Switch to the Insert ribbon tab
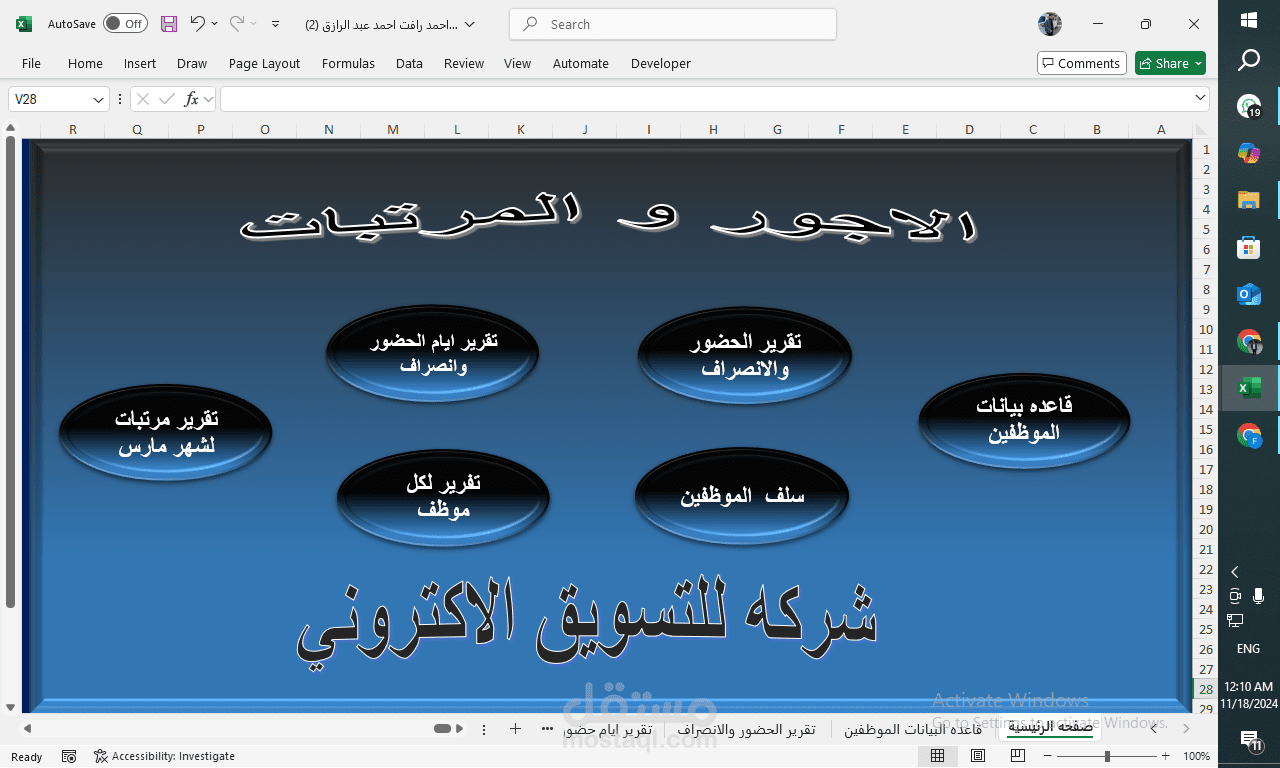The width and height of the screenshot is (1280, 768). pyautogui.click(x=140, y=63)
